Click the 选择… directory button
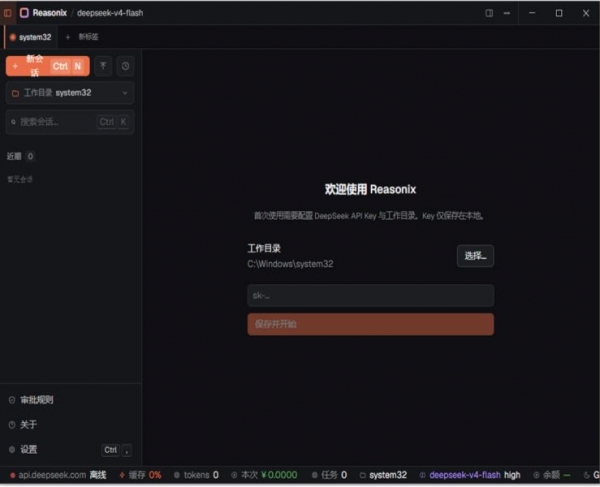The width and height of the screenshot is (600, 487). (x=475, y=256)
